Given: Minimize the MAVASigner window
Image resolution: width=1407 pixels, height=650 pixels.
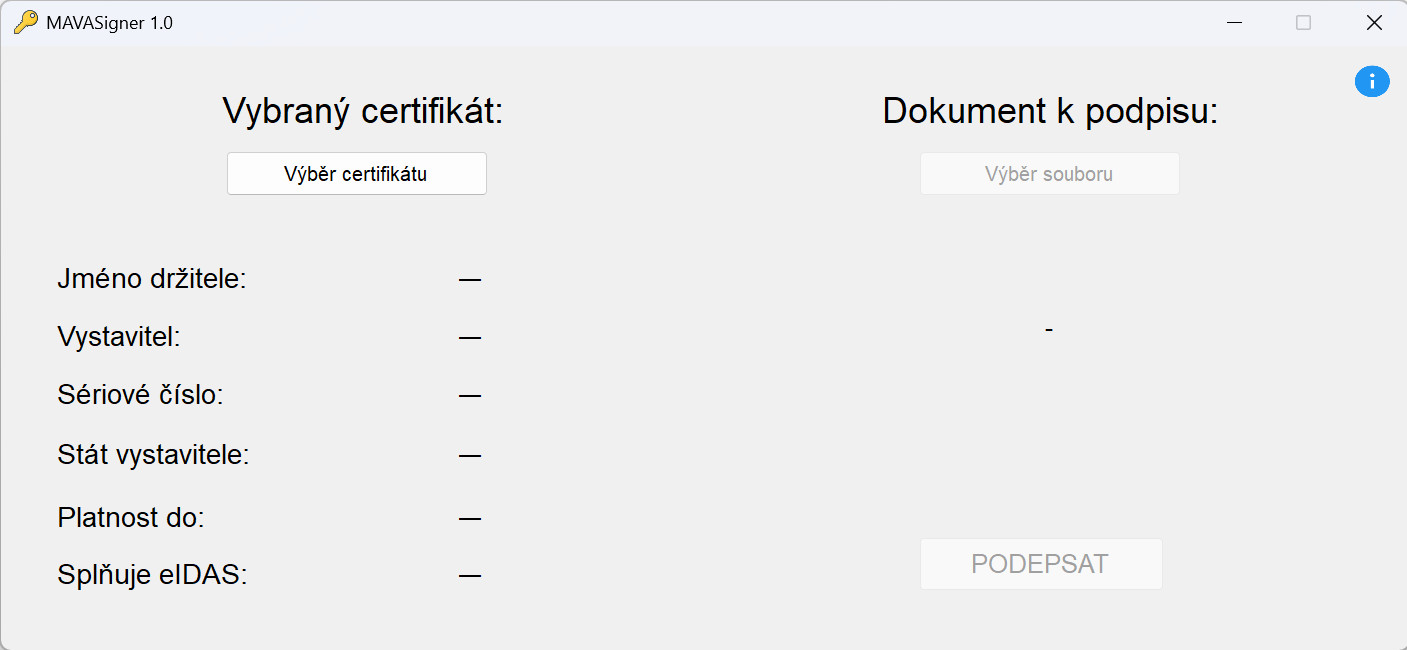Looking at the screenshot, I should point(1235,22).
